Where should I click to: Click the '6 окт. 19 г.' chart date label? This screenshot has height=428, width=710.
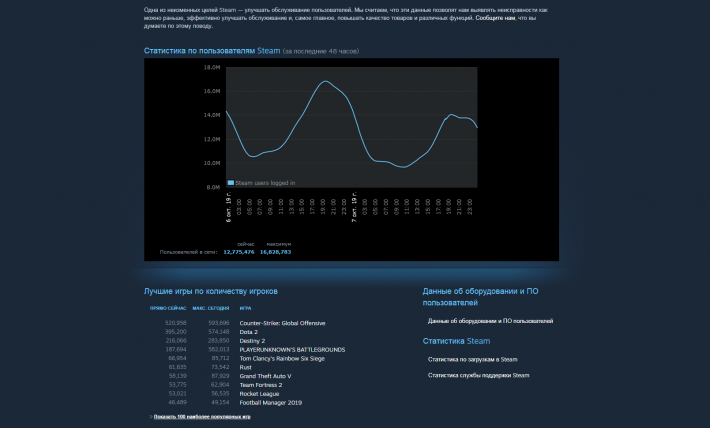tap(228, 207)
